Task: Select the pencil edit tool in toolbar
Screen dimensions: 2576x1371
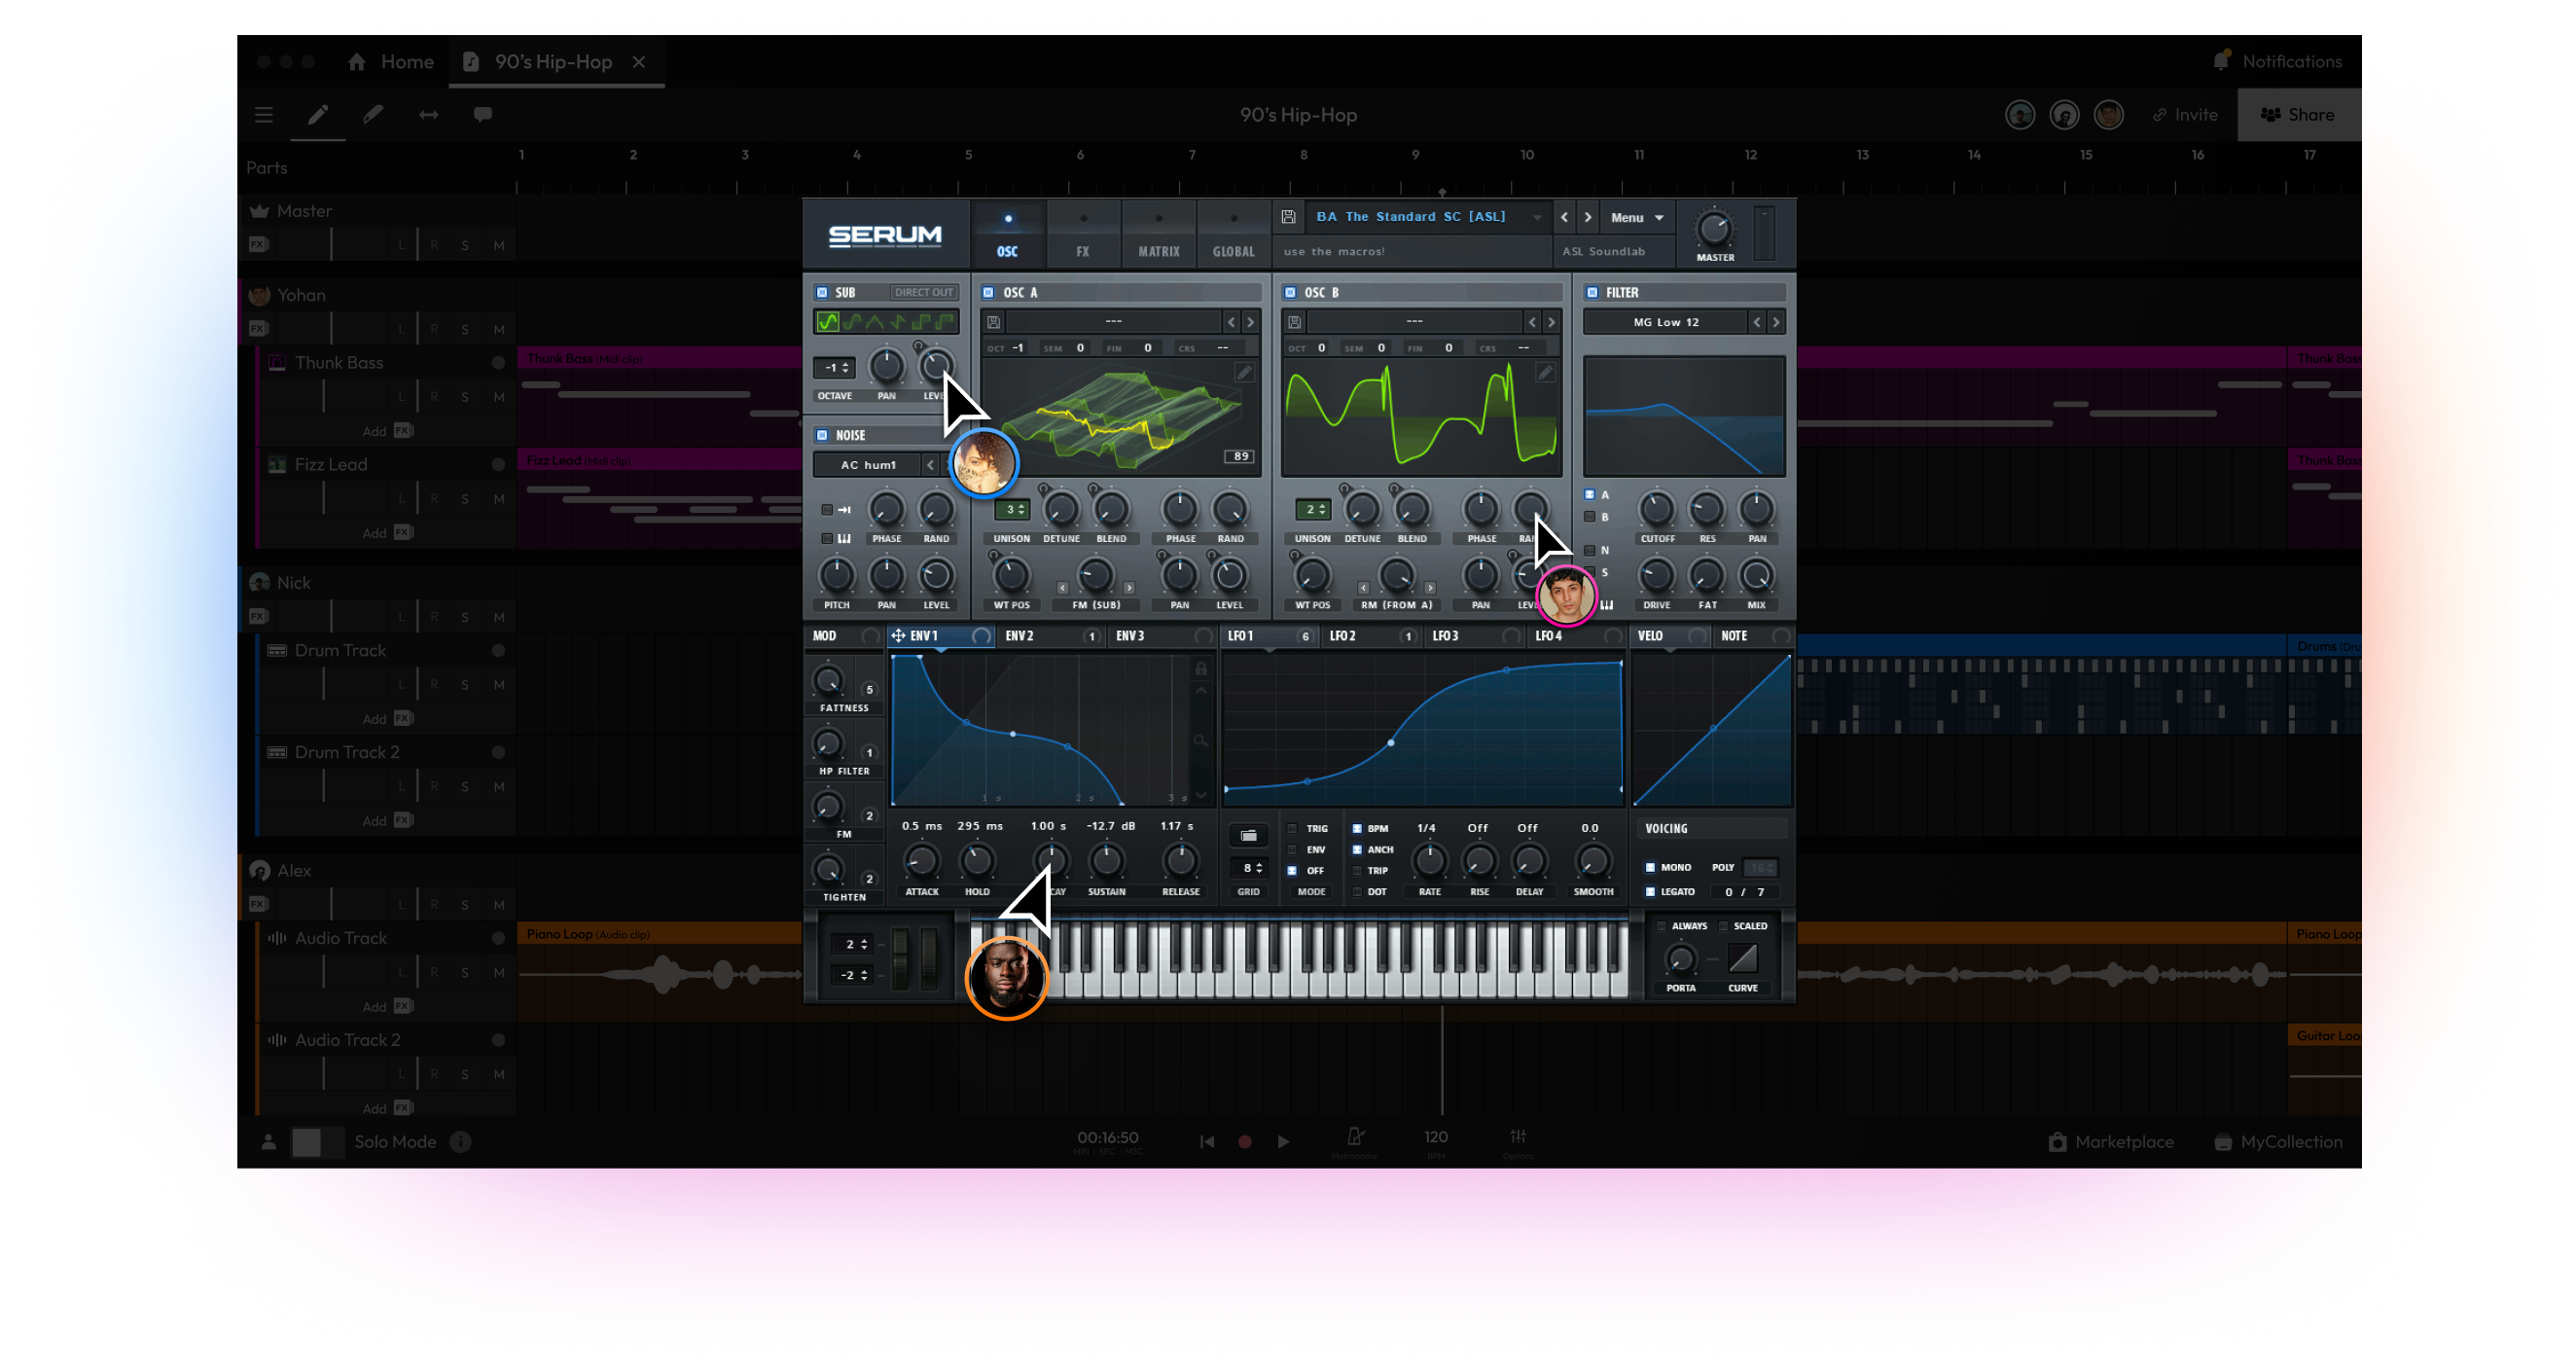Action: pyautogui.click(x=317, y=115)
